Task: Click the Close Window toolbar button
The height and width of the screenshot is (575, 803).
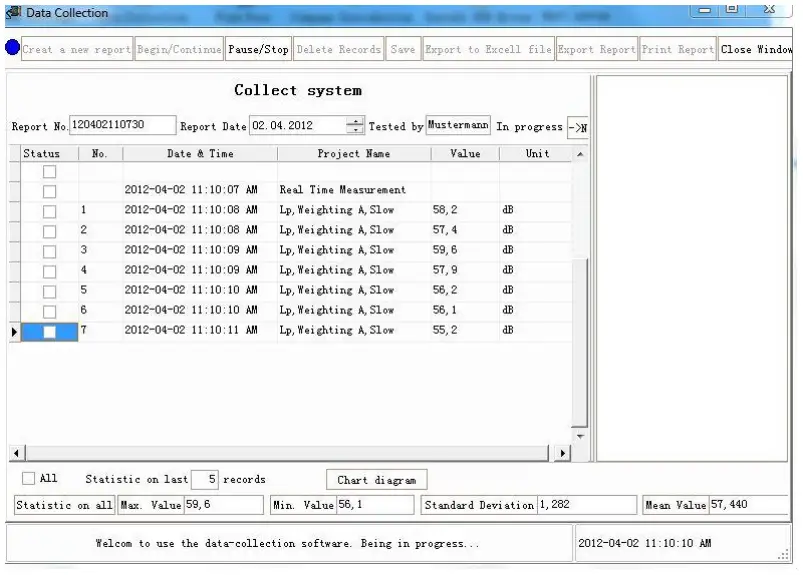Action: (756, 49)
